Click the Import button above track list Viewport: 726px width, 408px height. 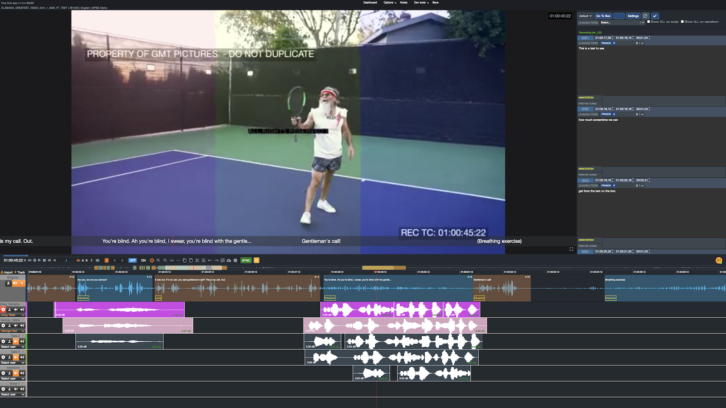pyautogui.click(x=7, y=272)
